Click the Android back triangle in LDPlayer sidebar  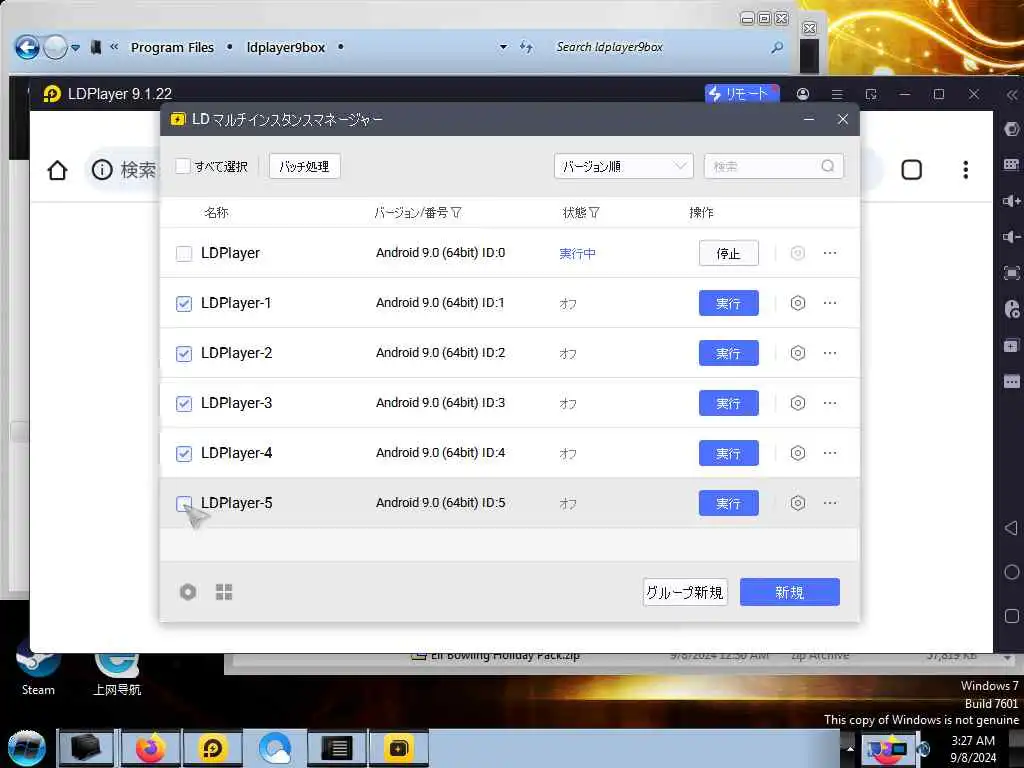click(1011, 528)
